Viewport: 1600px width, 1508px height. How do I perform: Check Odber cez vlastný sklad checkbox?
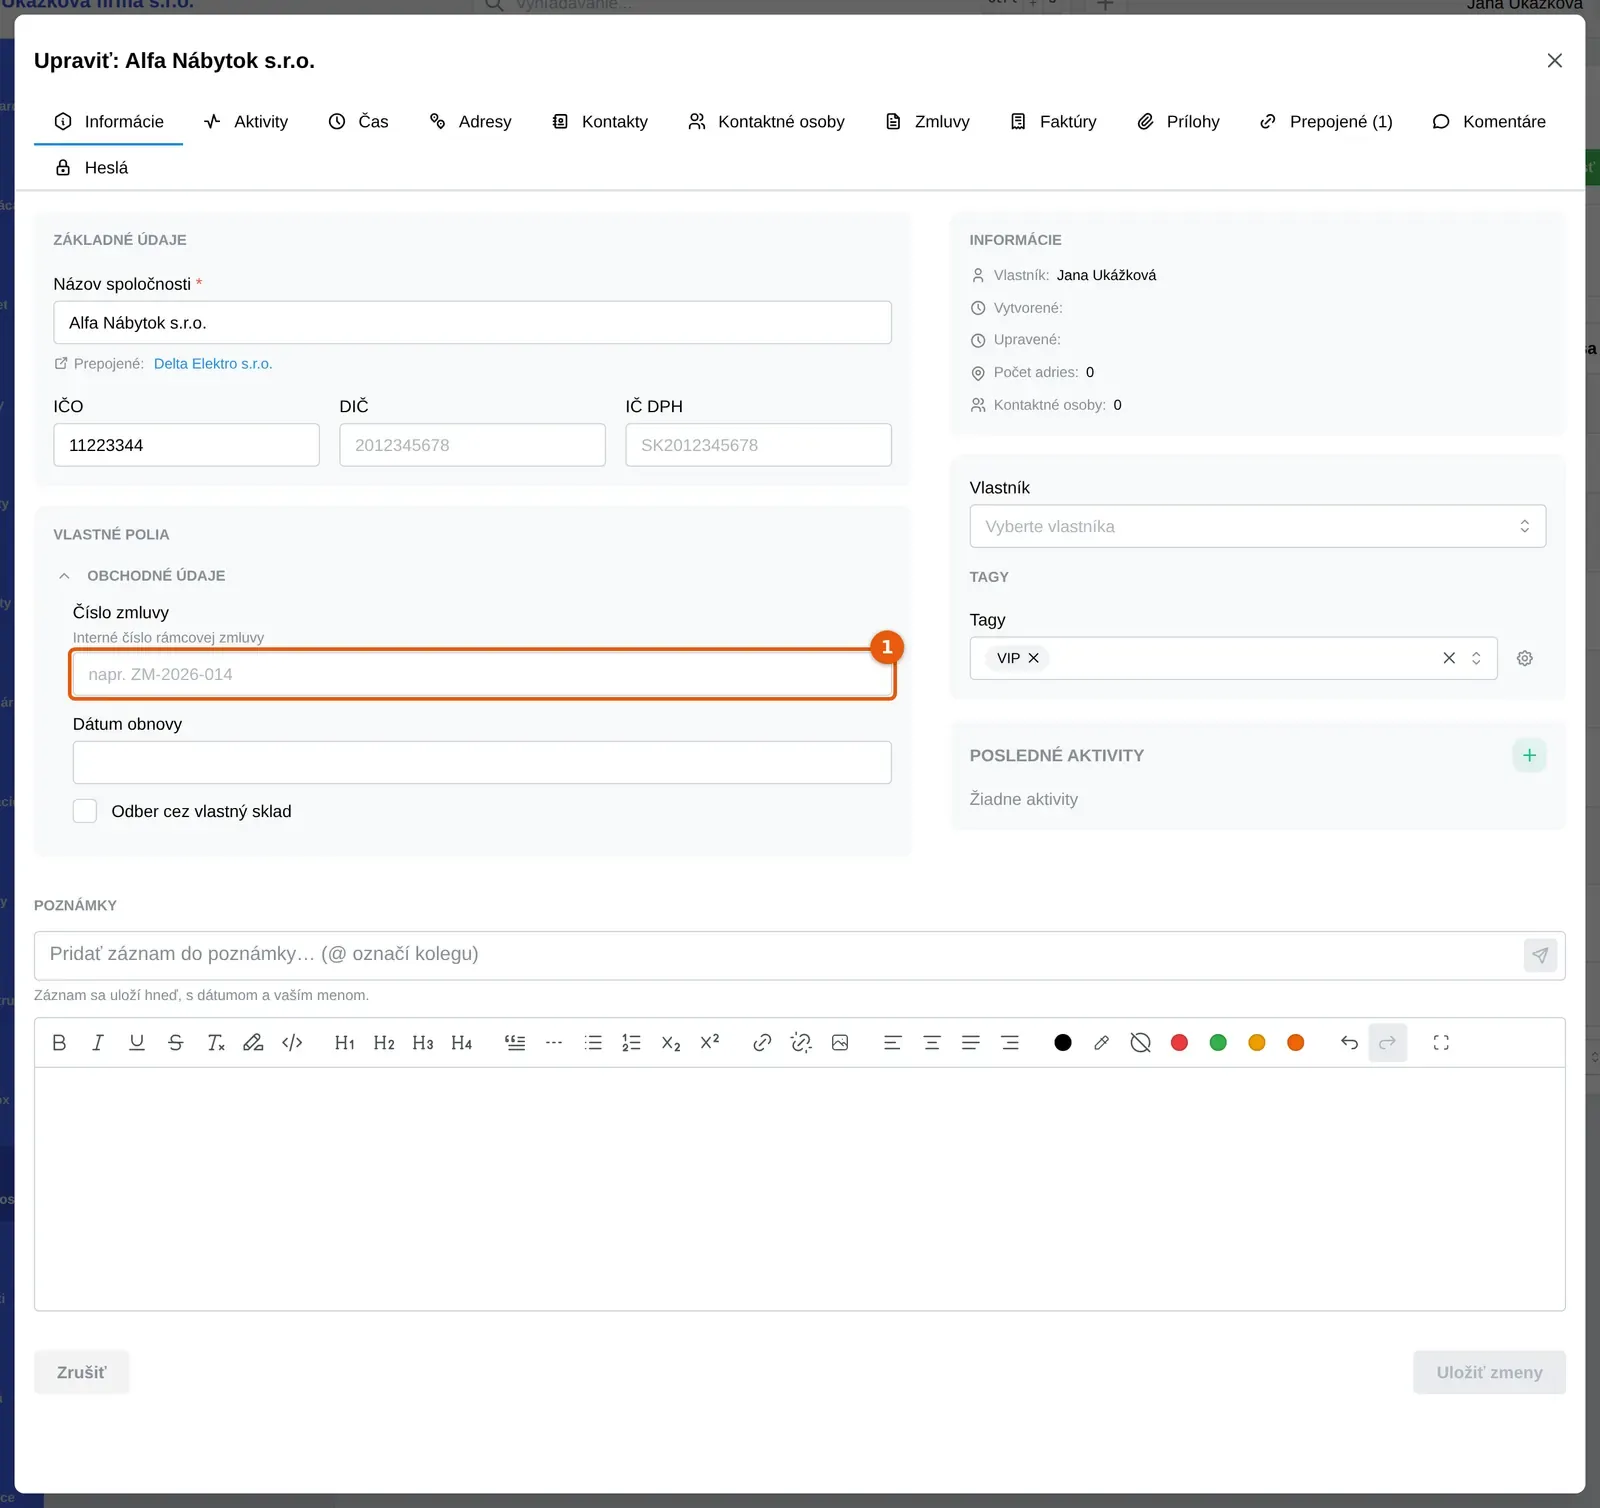coord(85,811)
